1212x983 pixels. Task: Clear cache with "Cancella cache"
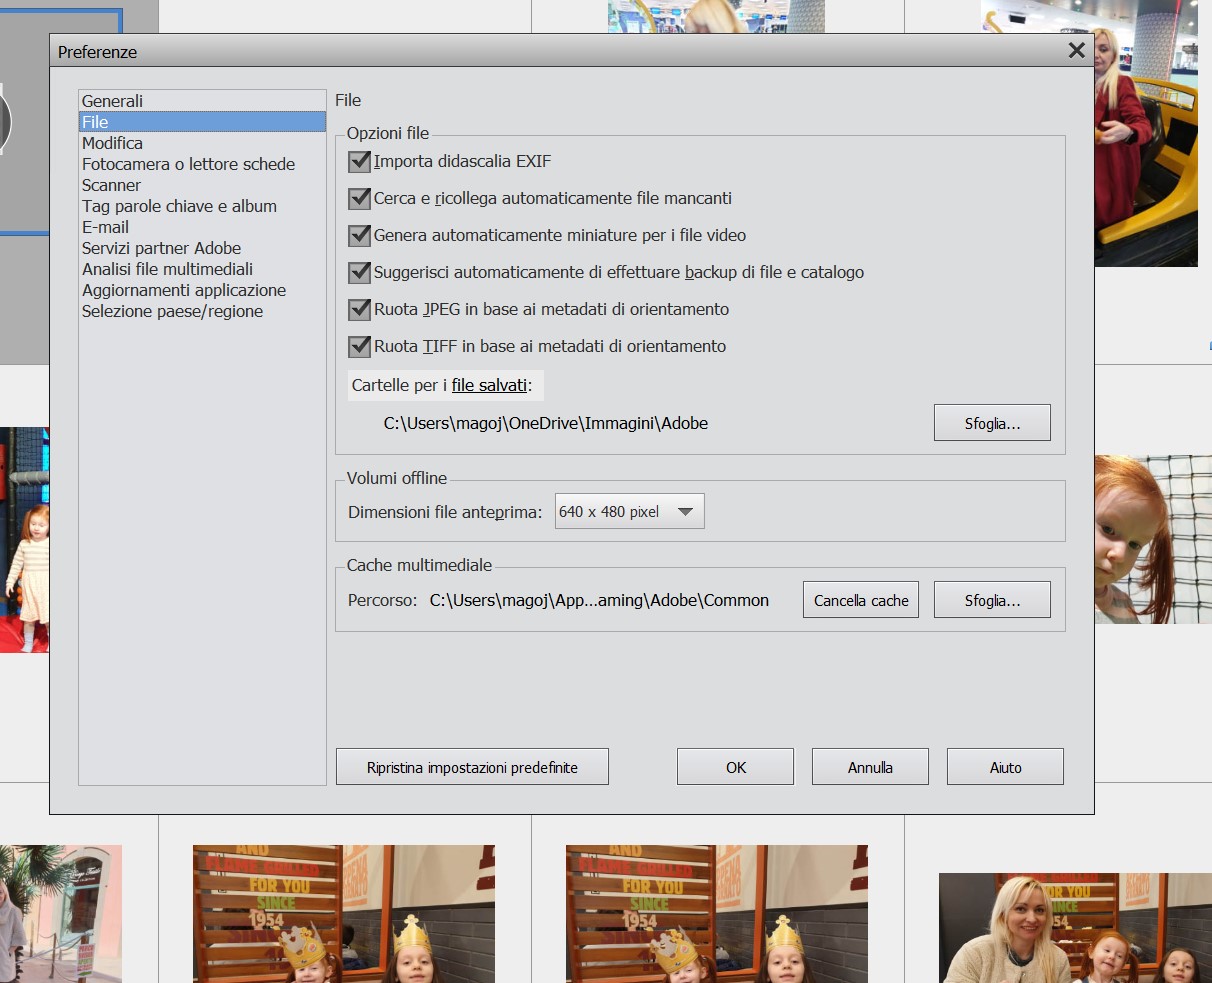(x=860, y=599)
